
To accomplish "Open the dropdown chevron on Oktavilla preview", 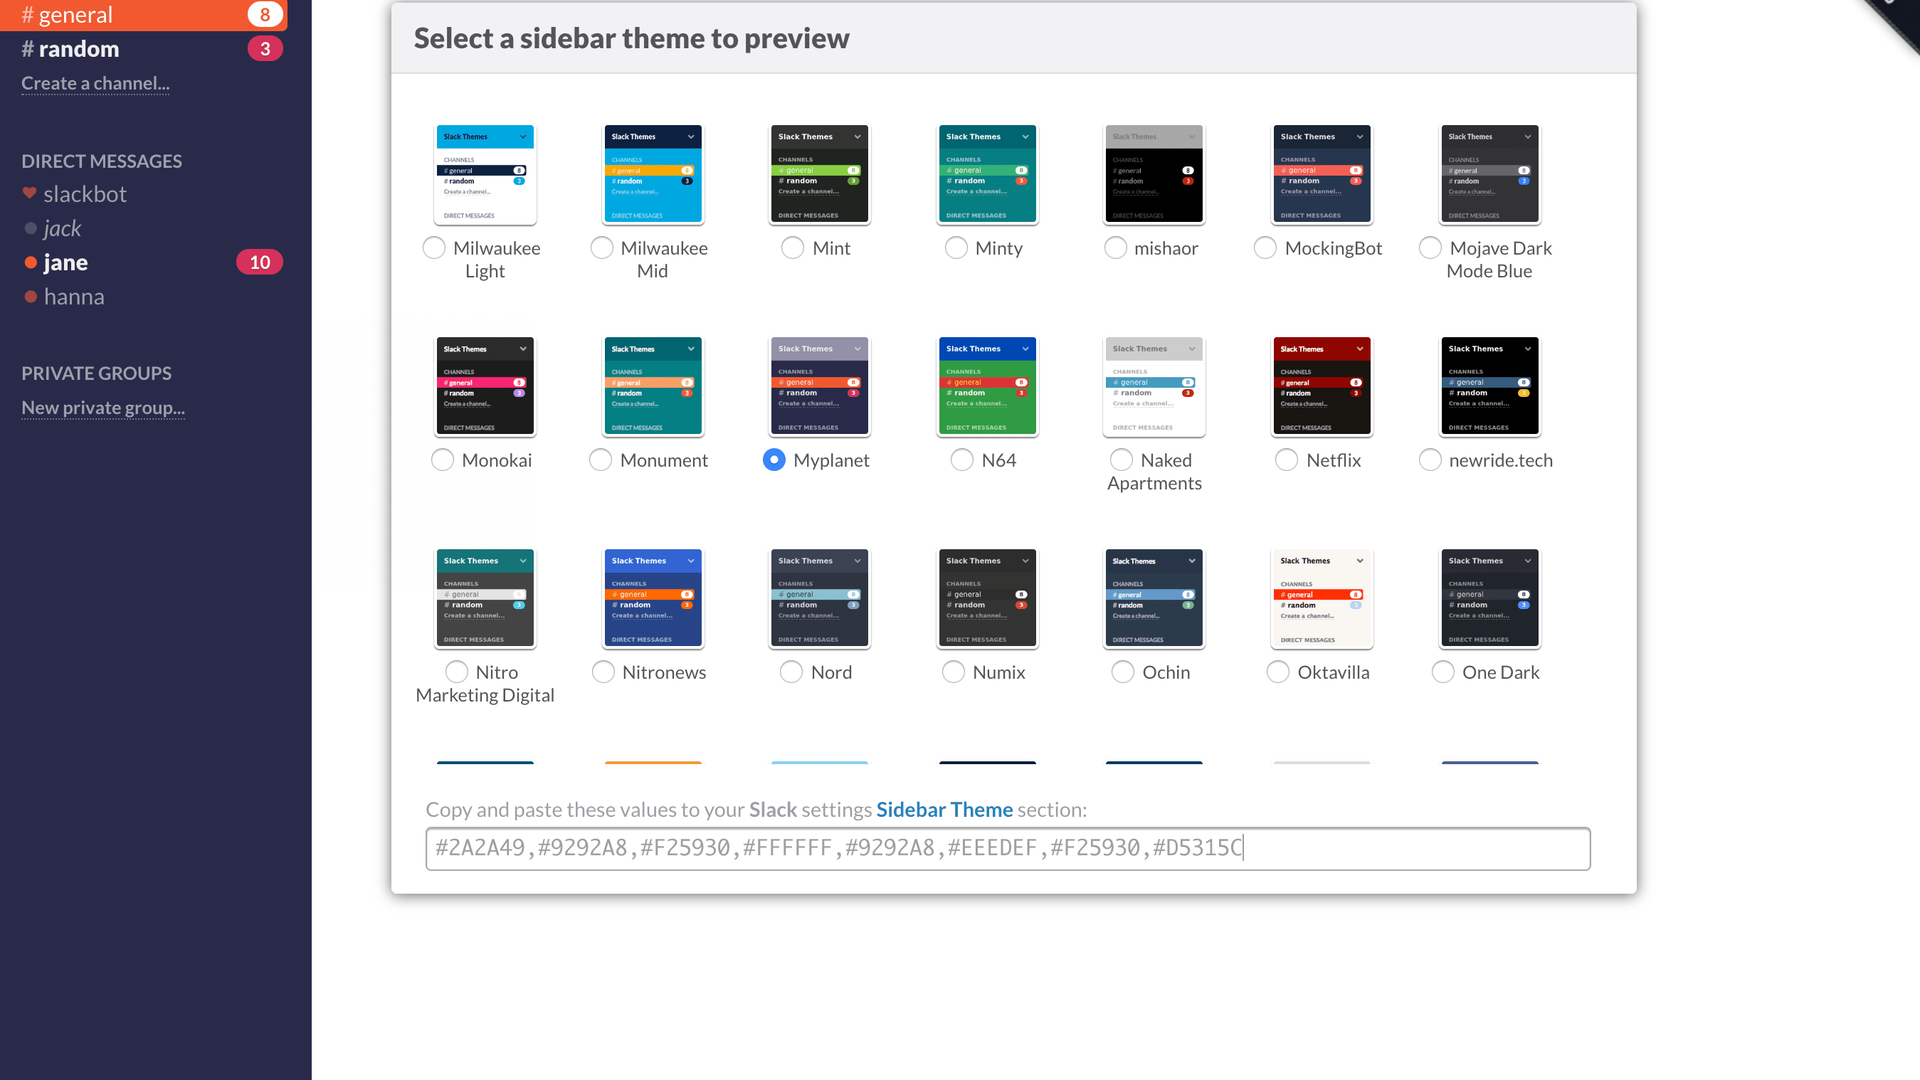I will [1360, 561].
